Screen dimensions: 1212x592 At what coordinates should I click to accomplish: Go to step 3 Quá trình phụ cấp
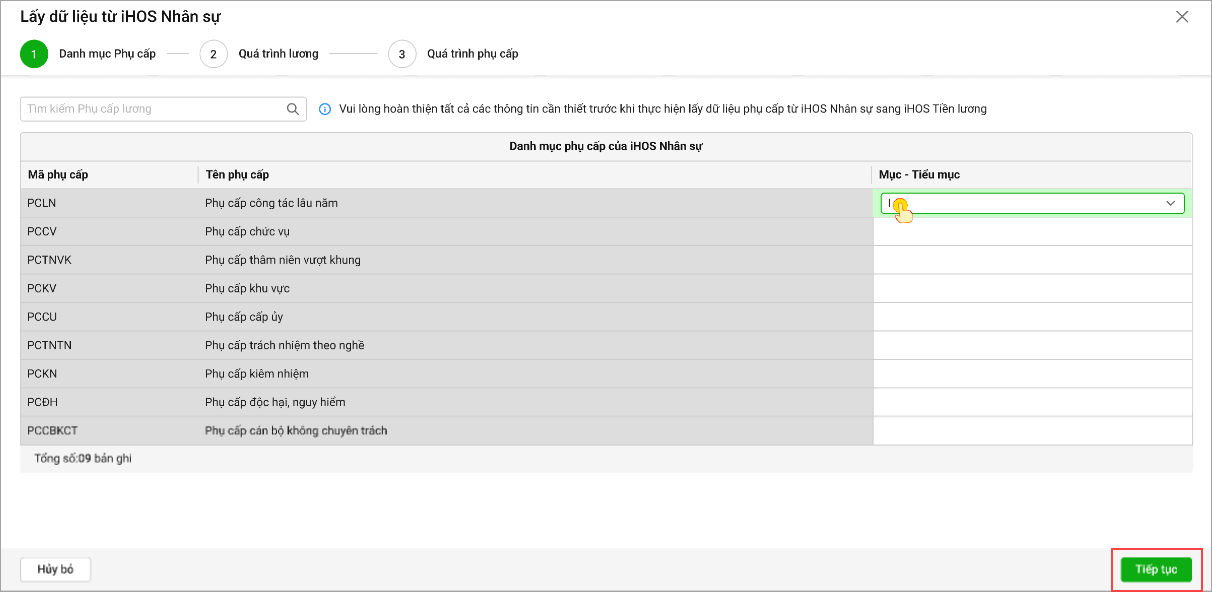coord(453,54)
